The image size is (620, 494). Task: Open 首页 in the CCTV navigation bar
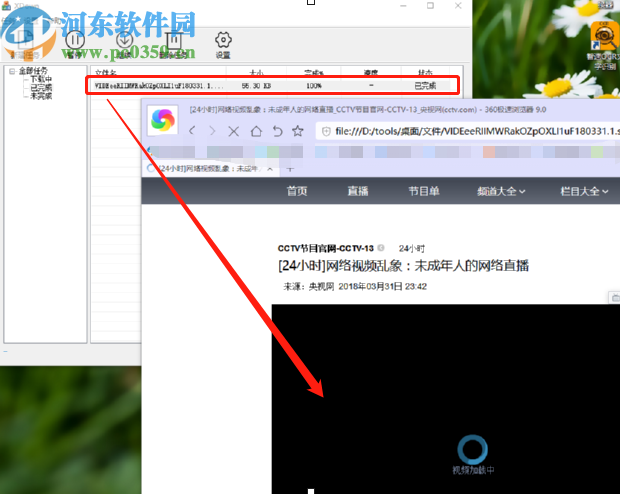pos(297,191)
